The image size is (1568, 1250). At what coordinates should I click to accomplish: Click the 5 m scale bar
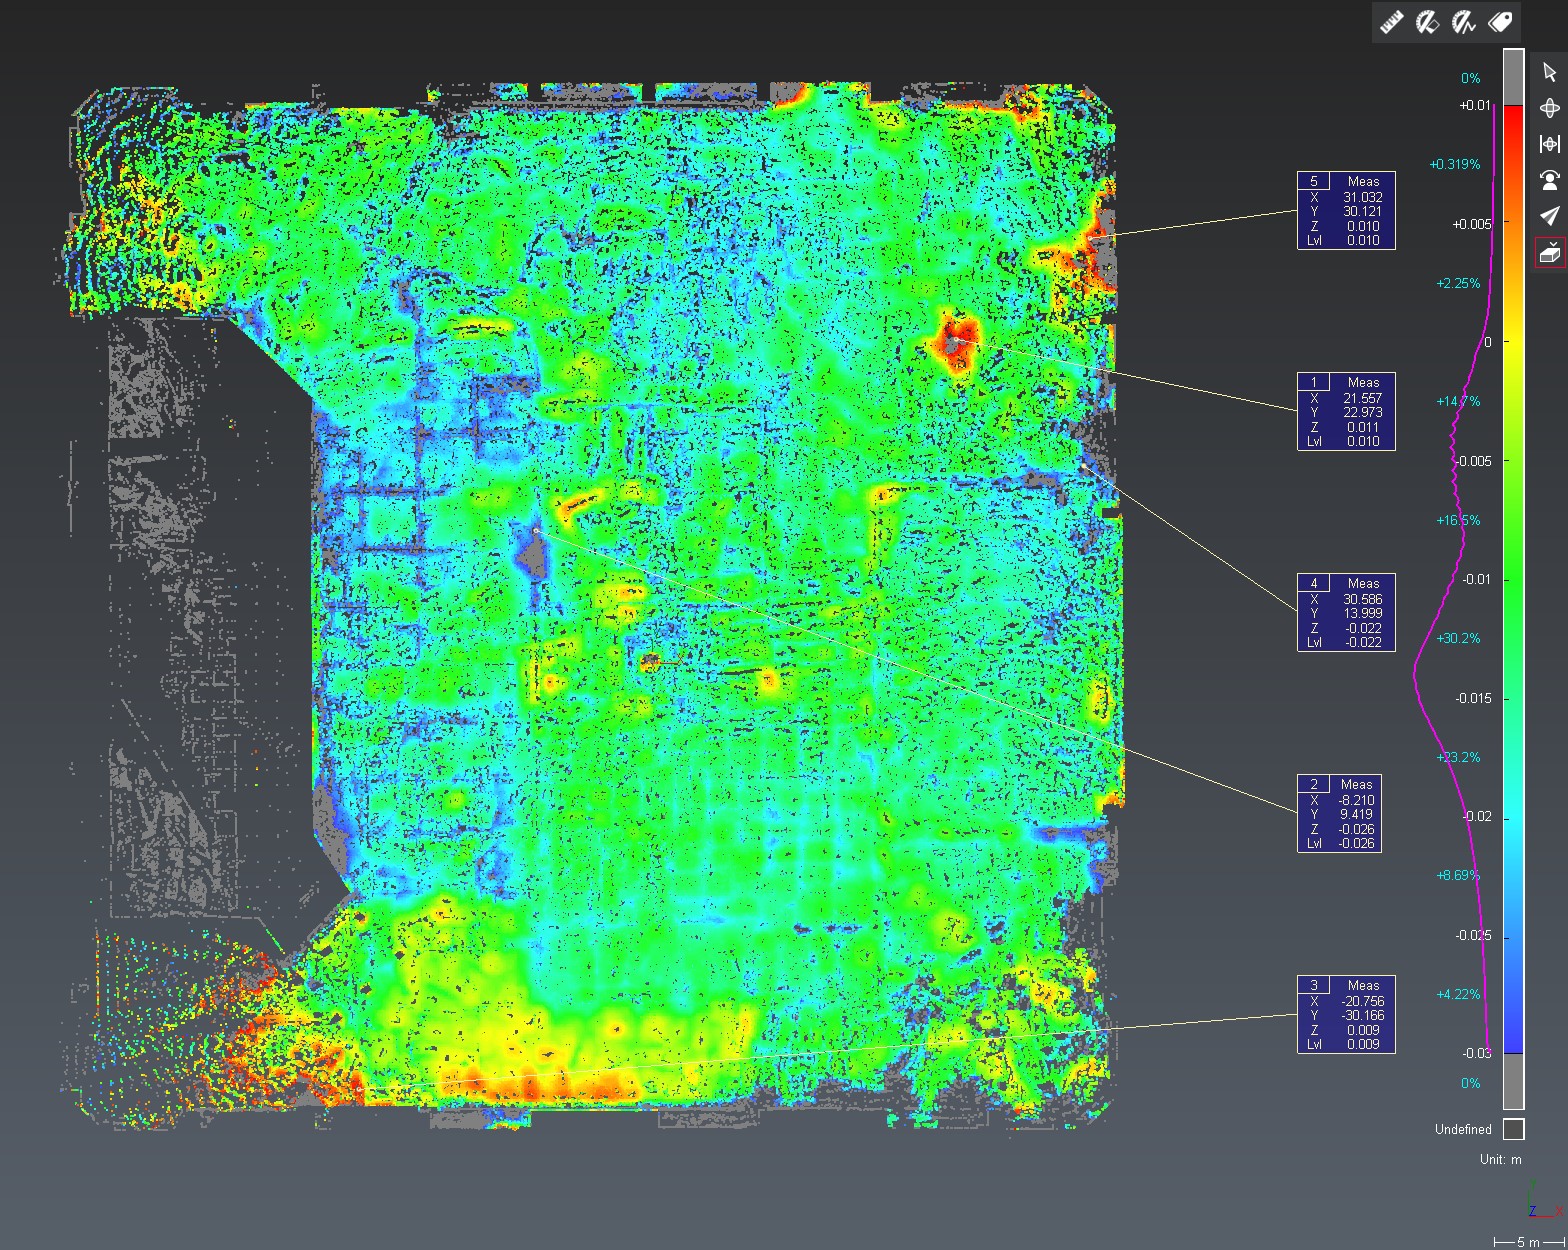1528,1241
